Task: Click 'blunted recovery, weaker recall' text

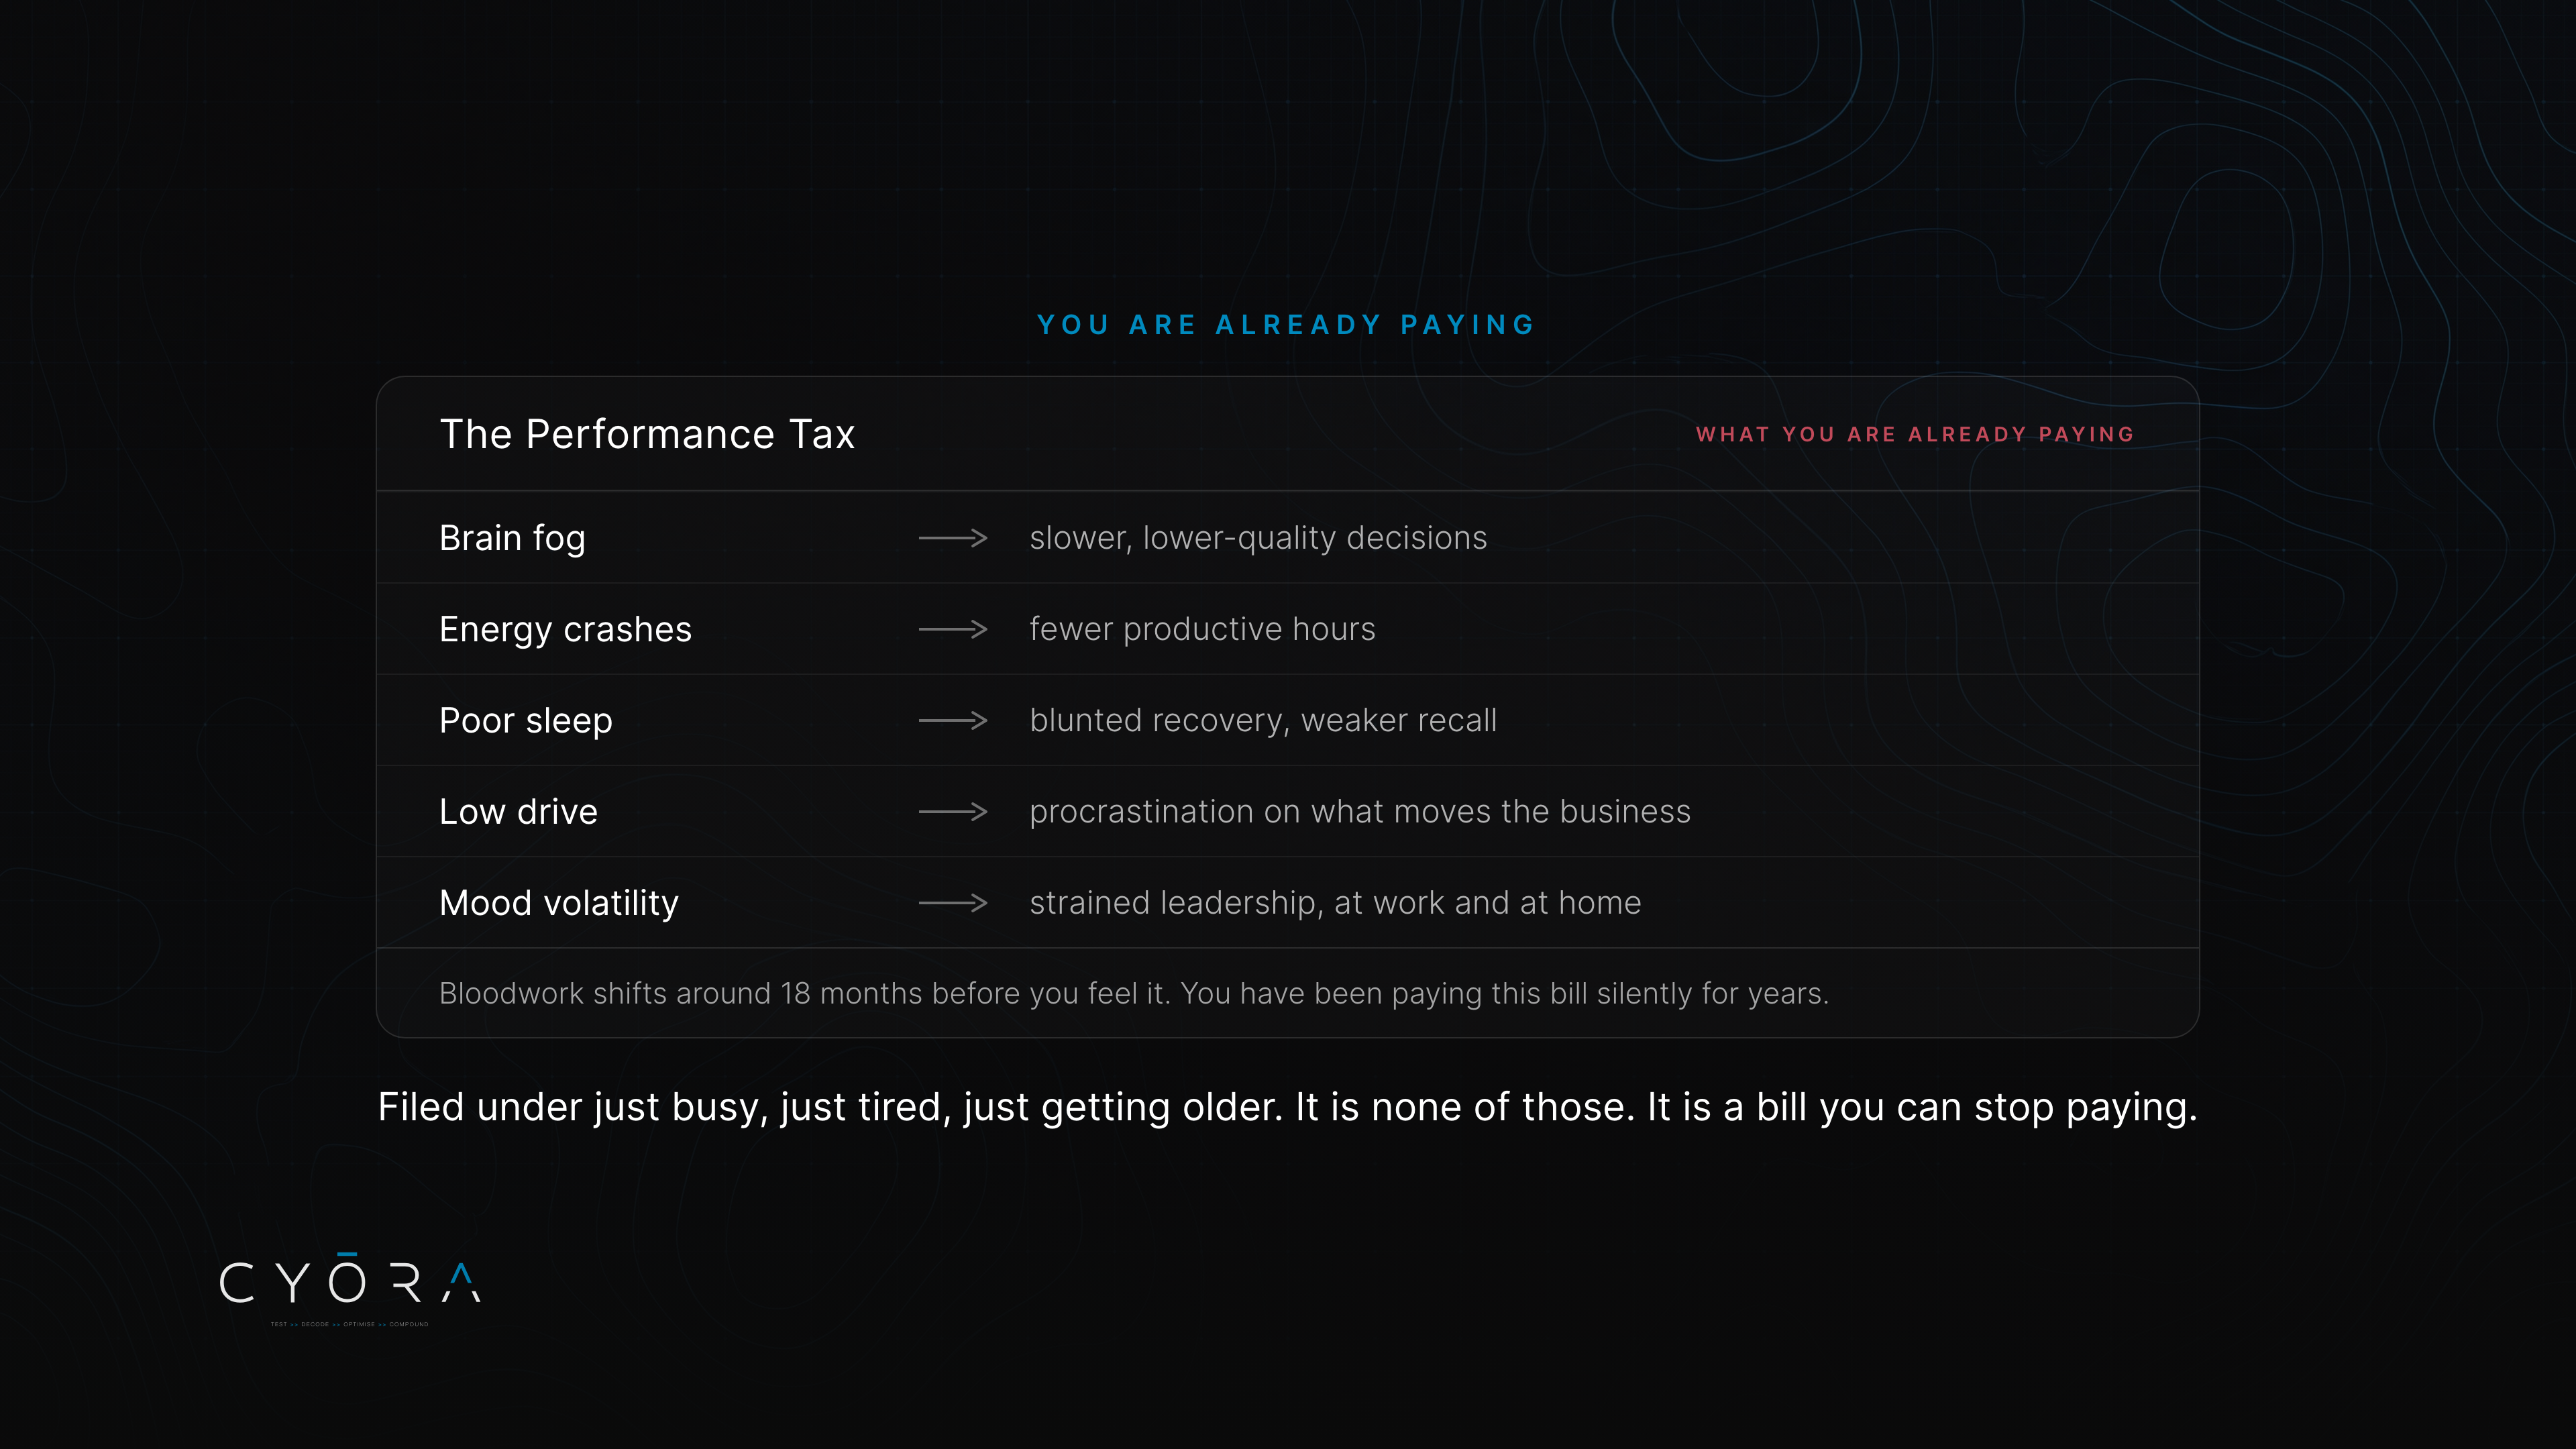Action: [1263, 720]
